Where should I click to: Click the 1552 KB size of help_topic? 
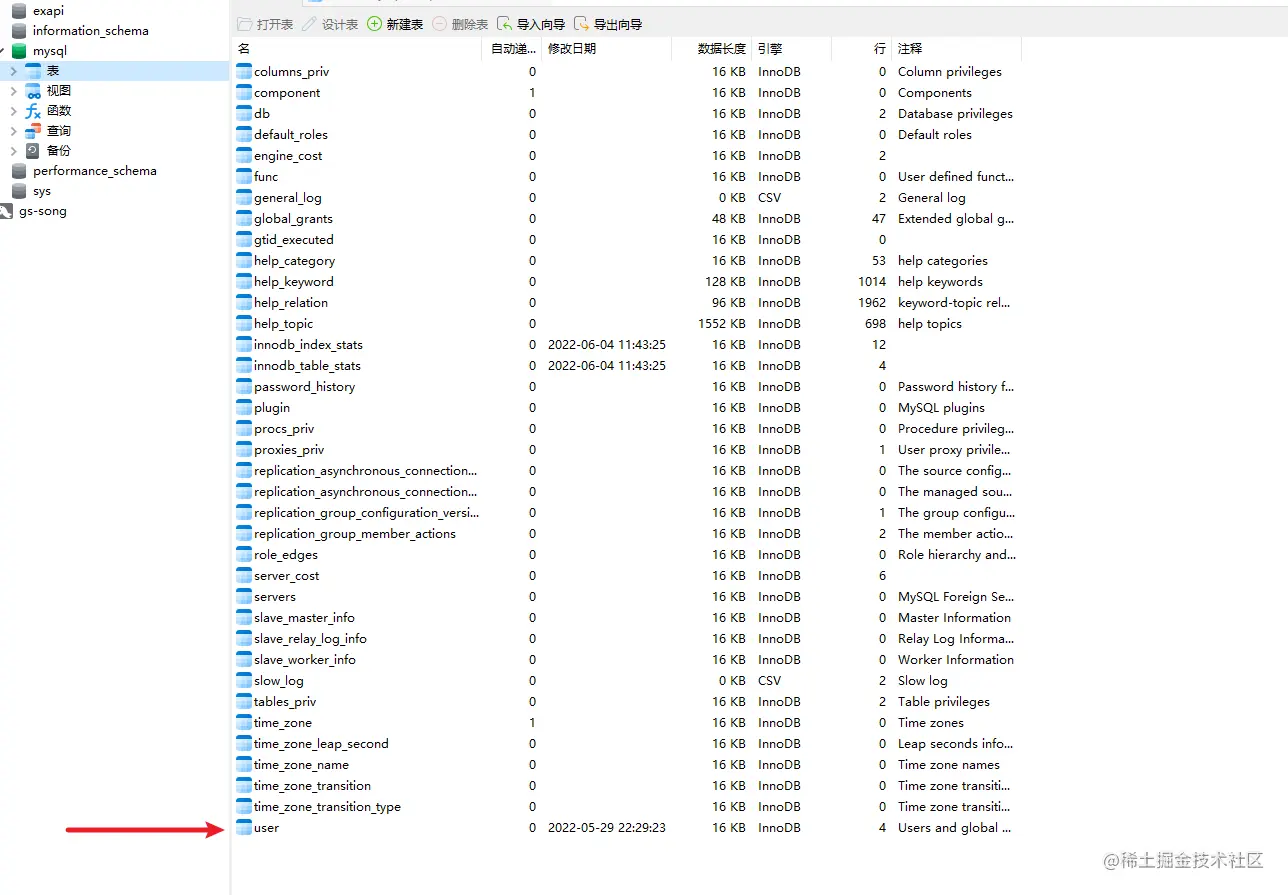pos(721,323)
